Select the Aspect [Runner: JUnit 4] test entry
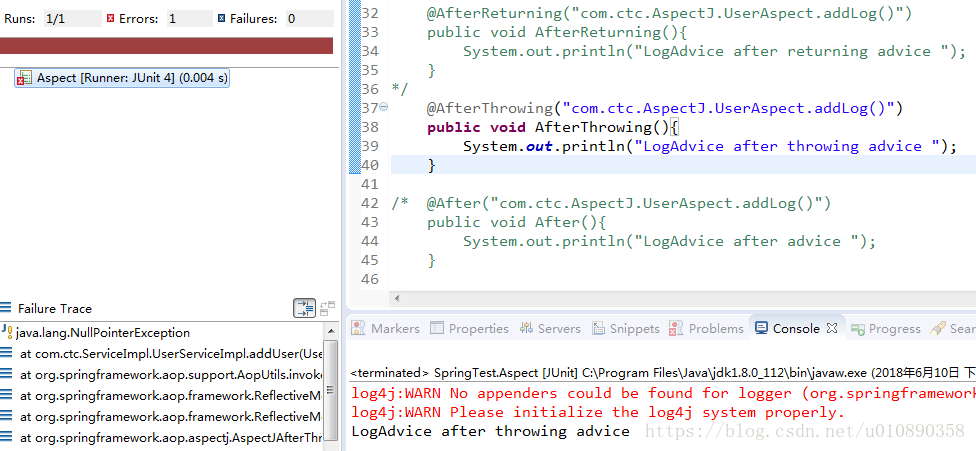Screen dimensions: 976x451 point(122,78)
